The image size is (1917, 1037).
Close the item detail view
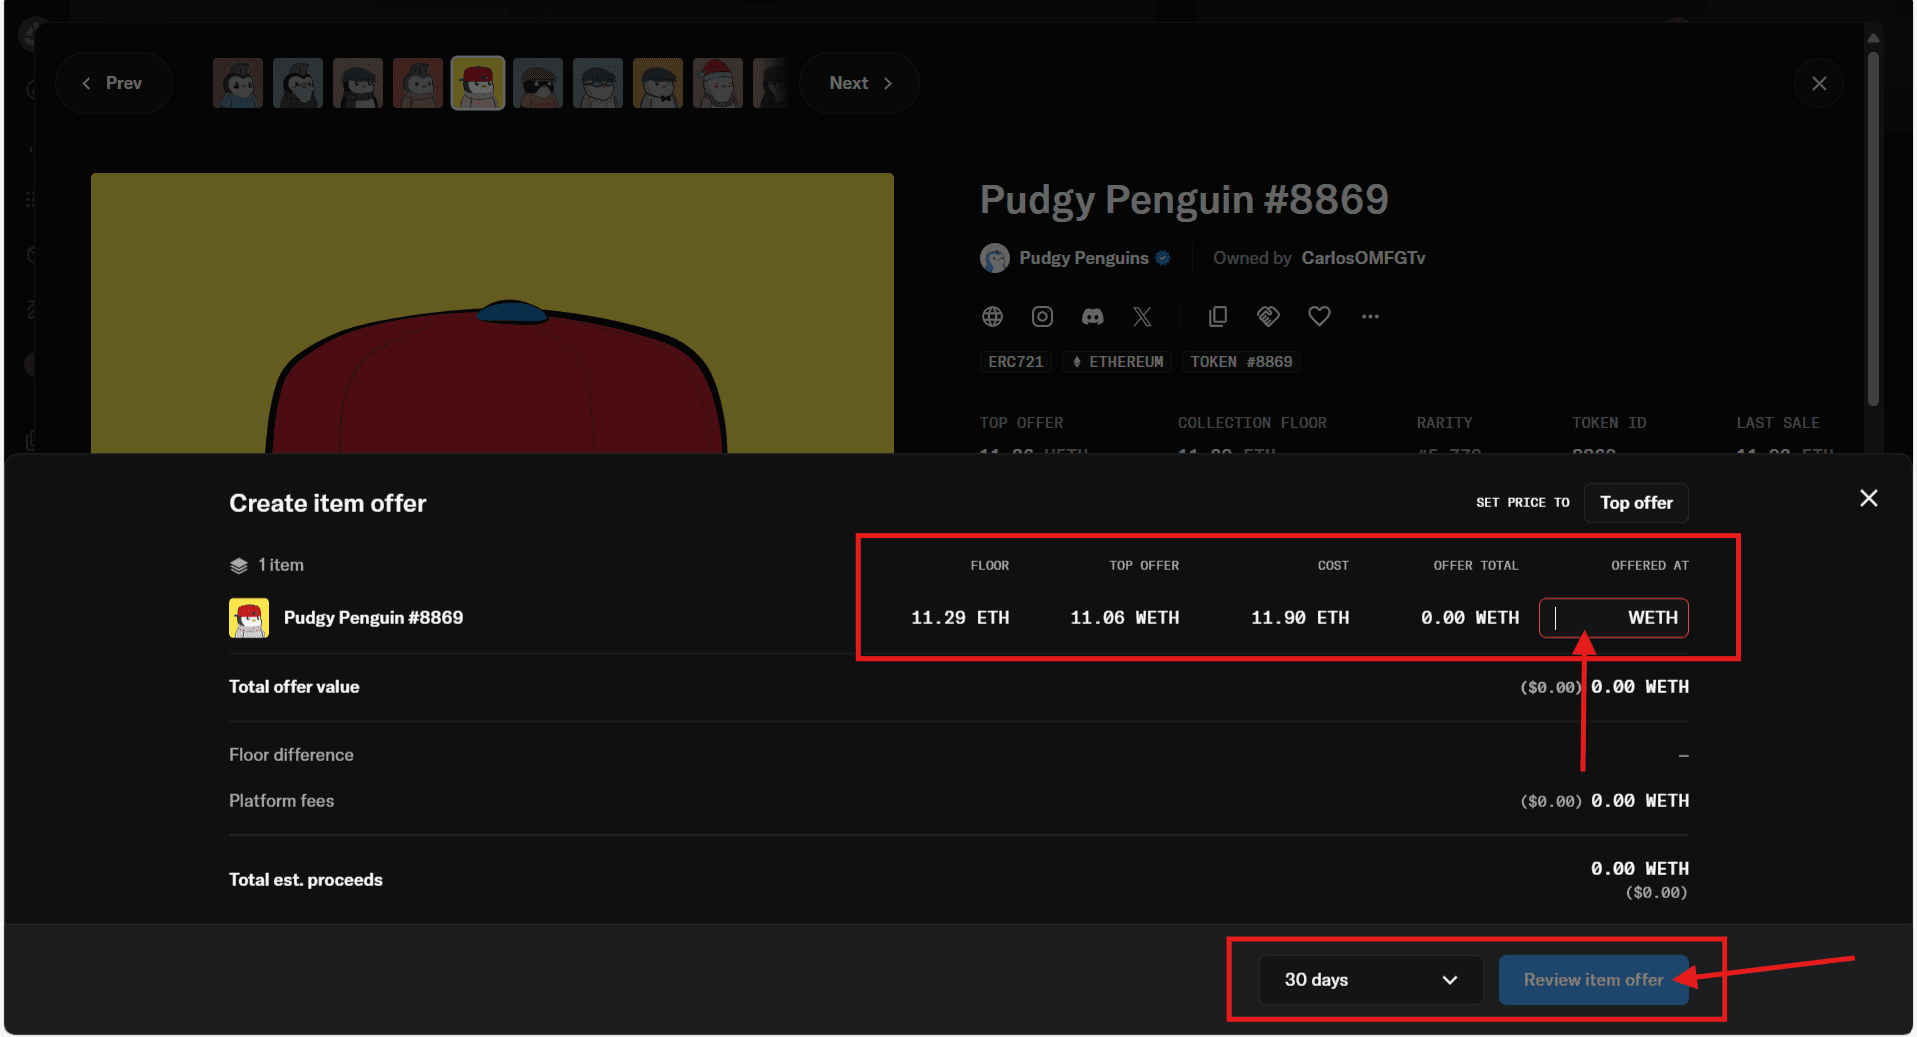[1819, 84]
